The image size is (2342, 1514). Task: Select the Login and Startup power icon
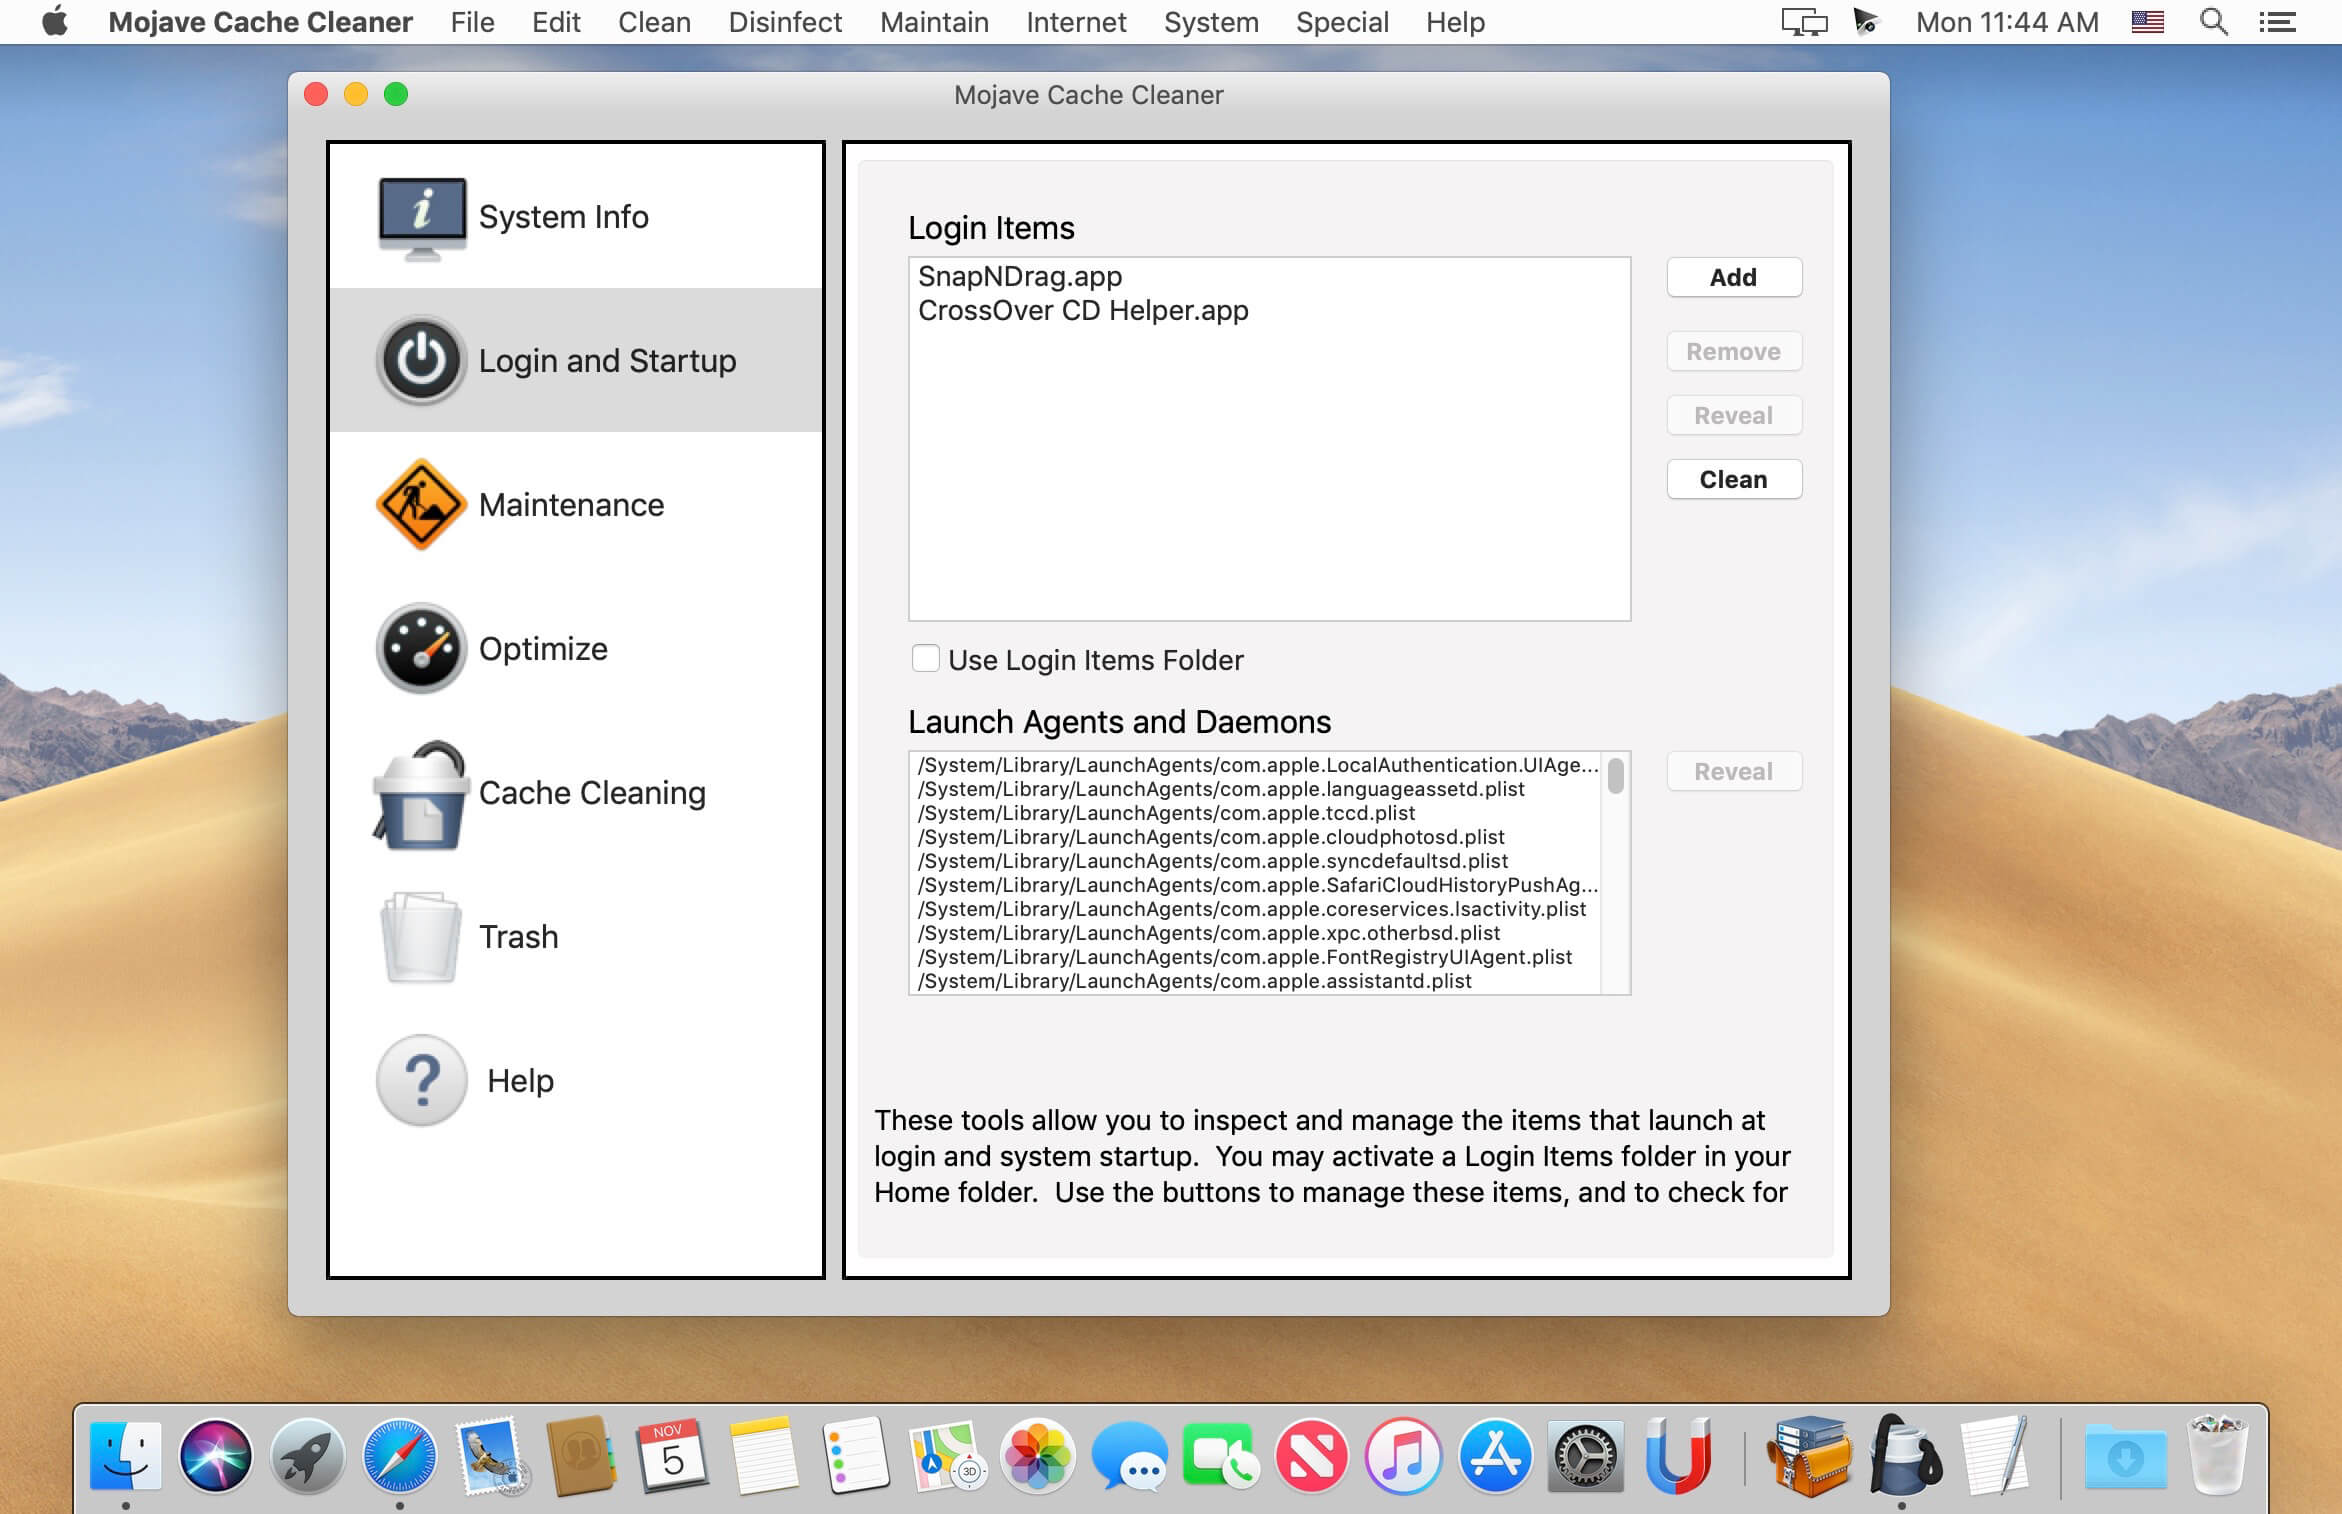click(421, 360)
